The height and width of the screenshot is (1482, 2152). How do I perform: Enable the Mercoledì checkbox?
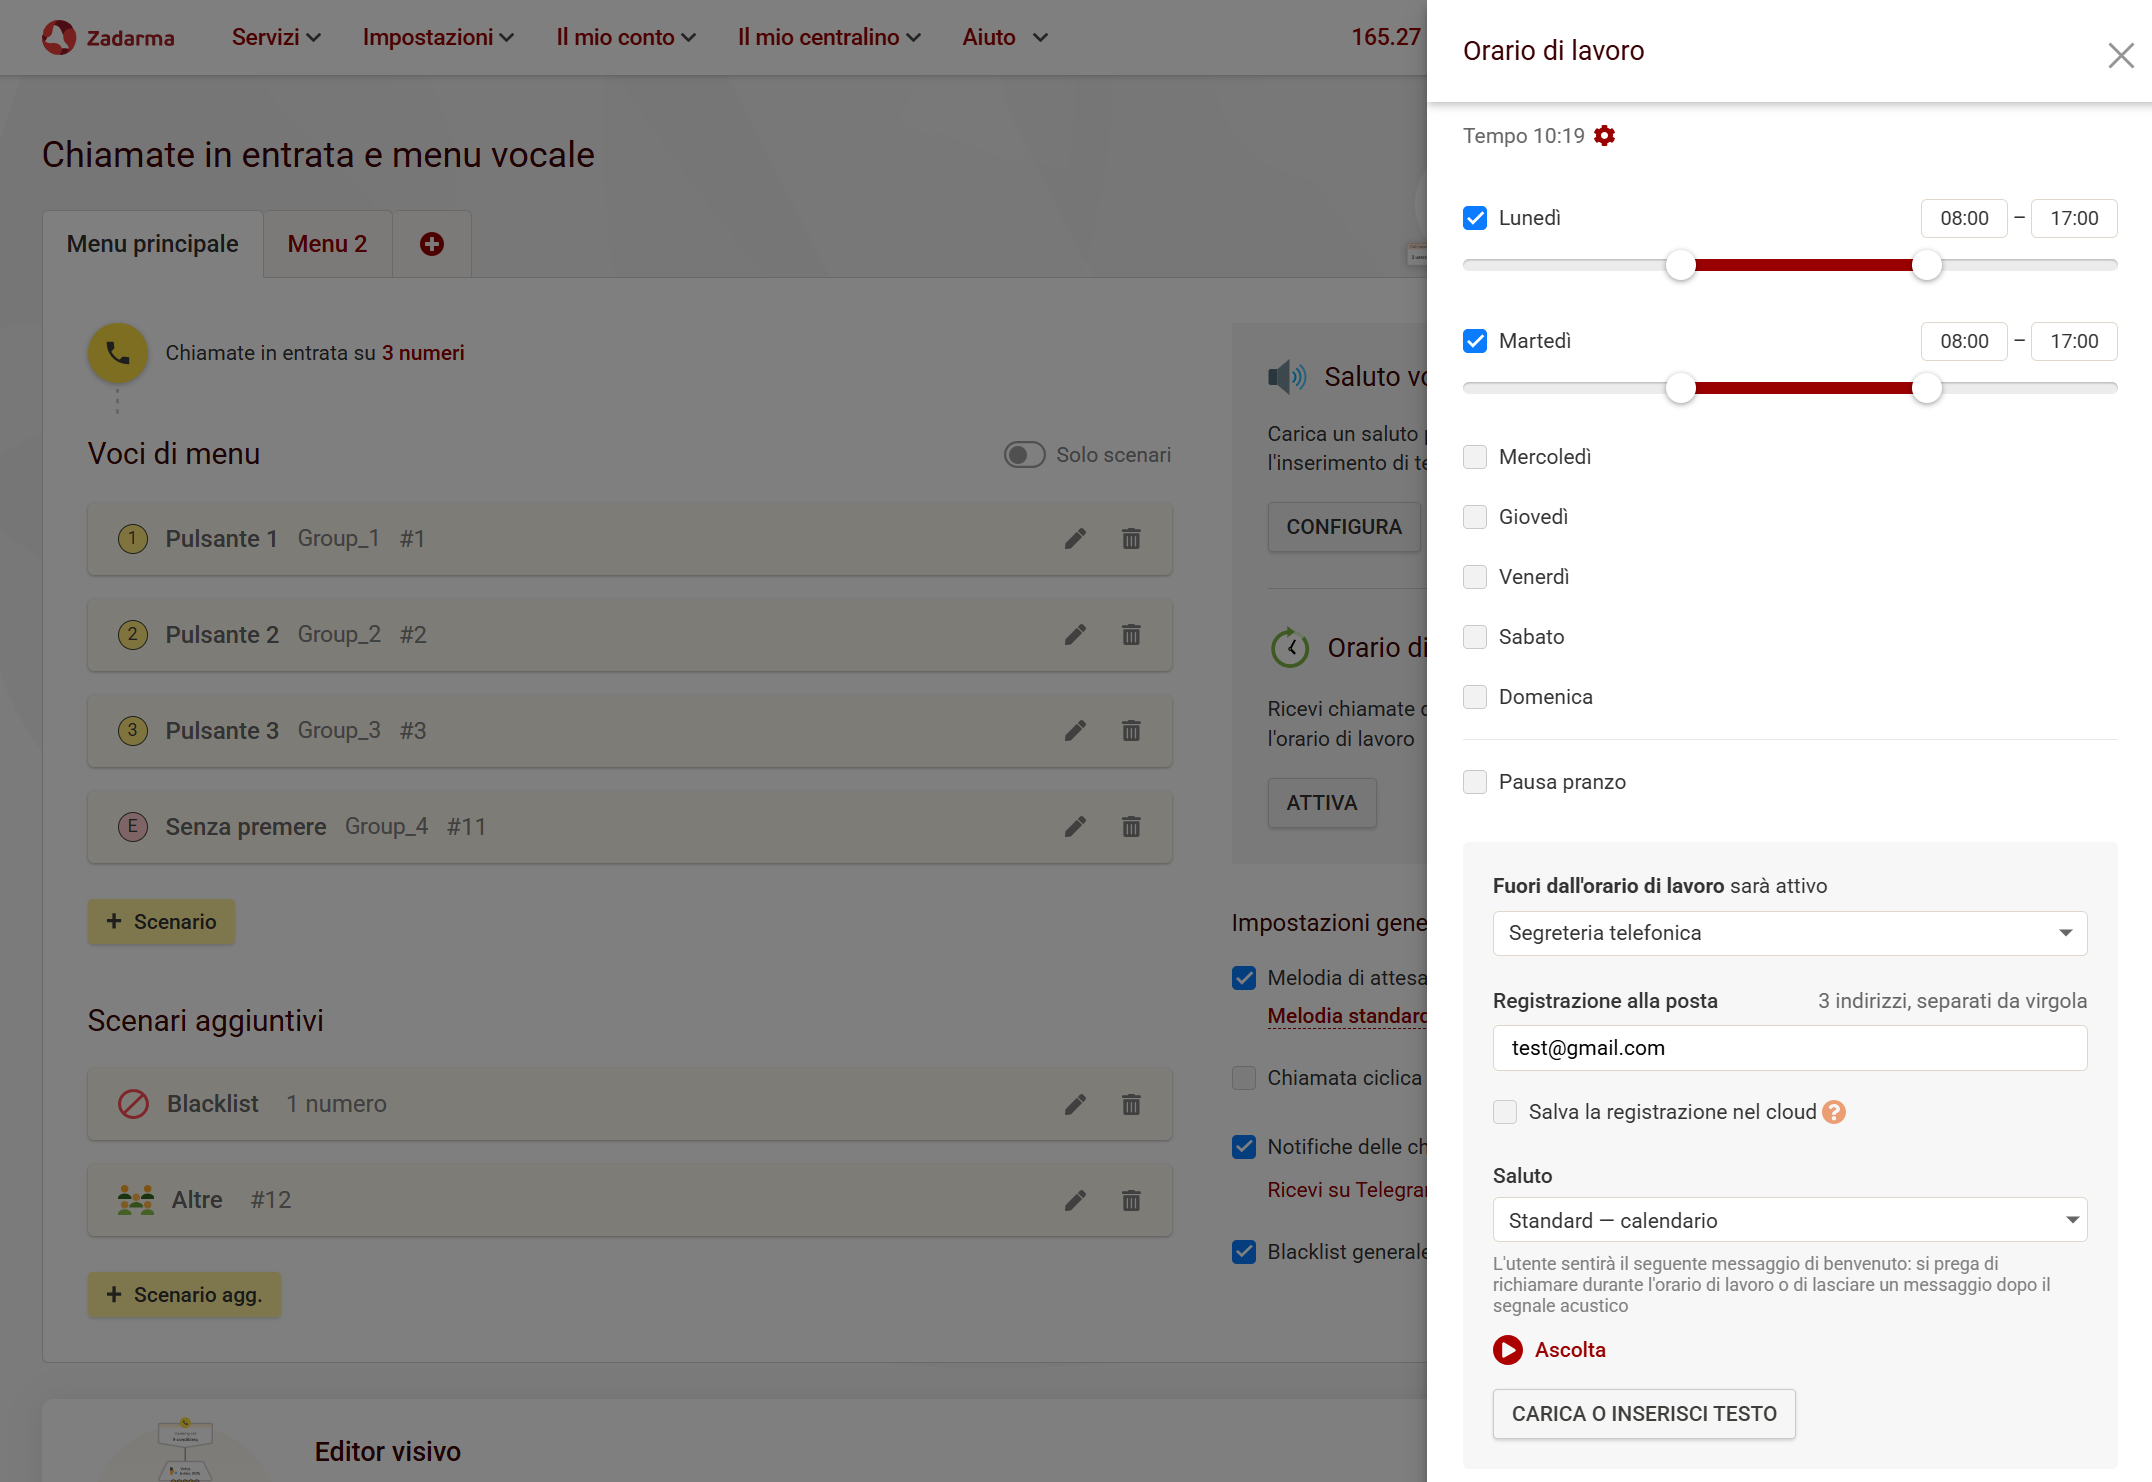coord(1475,457)
